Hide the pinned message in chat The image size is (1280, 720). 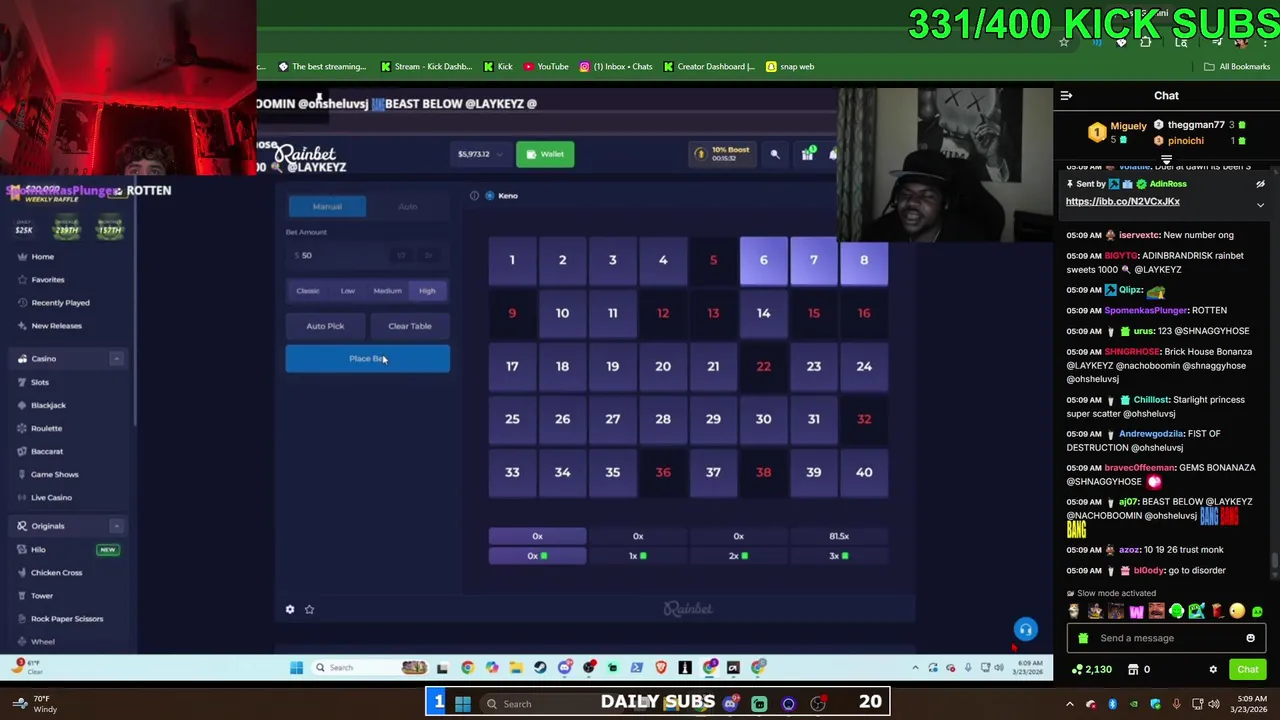click(x=1260, y=184)
